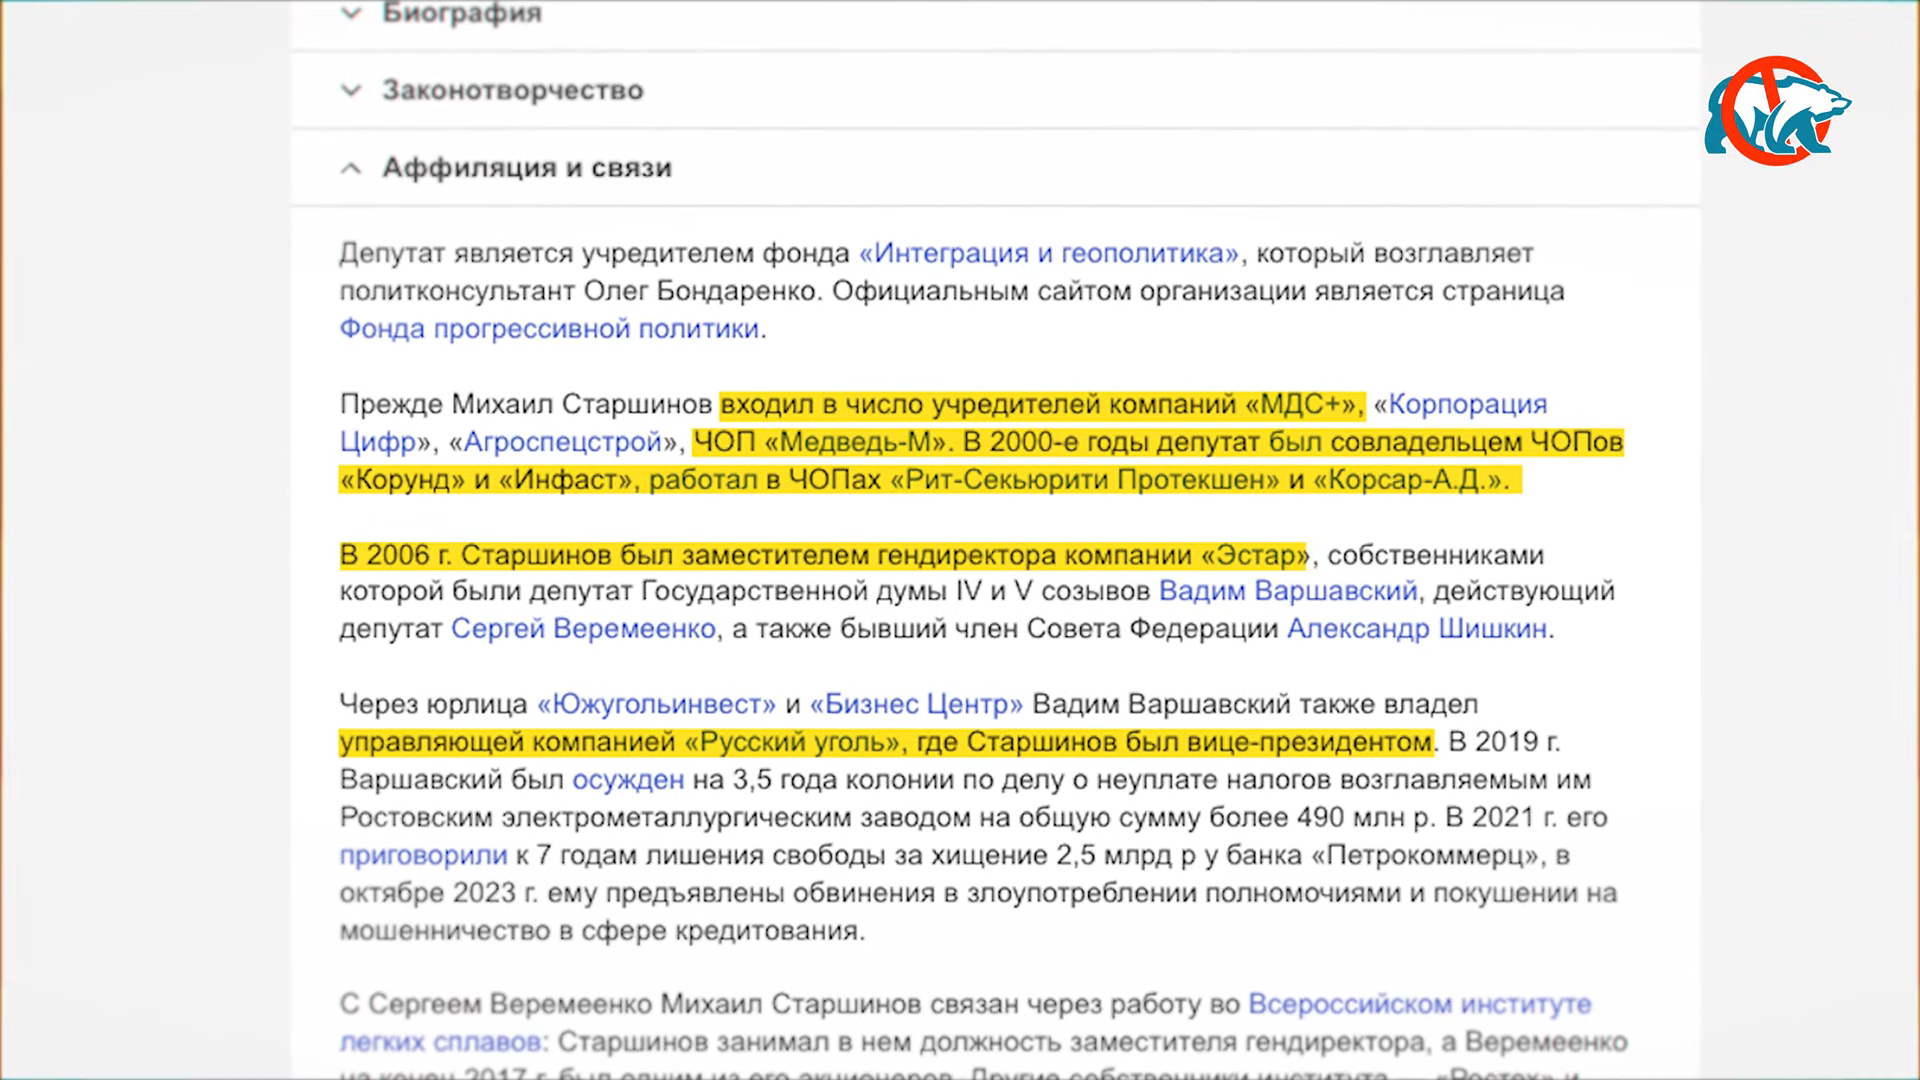This screenshot has width=1920, height=1080.
Task: Collapse the Аффиляция и связи section chevron
Action: 350,168
